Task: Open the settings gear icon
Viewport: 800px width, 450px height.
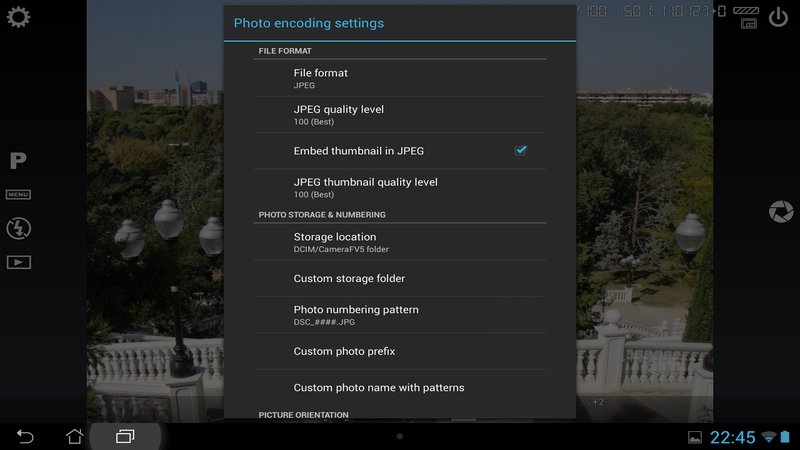Action: point(18,17)
